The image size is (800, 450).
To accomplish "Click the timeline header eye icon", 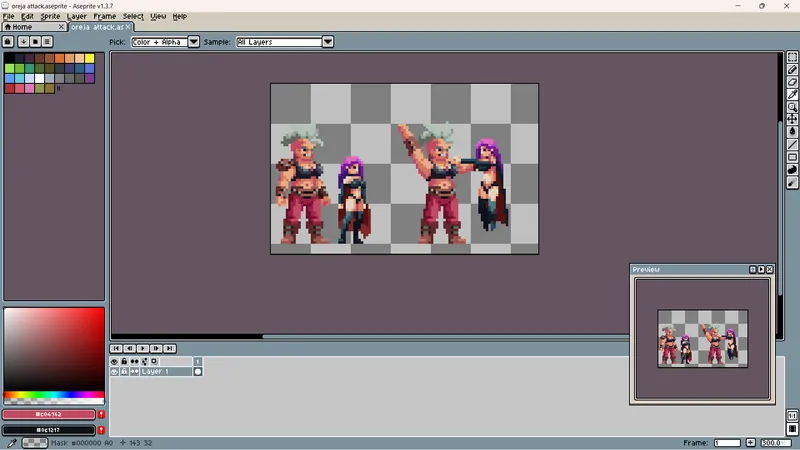I will click(x=114, y=361).
